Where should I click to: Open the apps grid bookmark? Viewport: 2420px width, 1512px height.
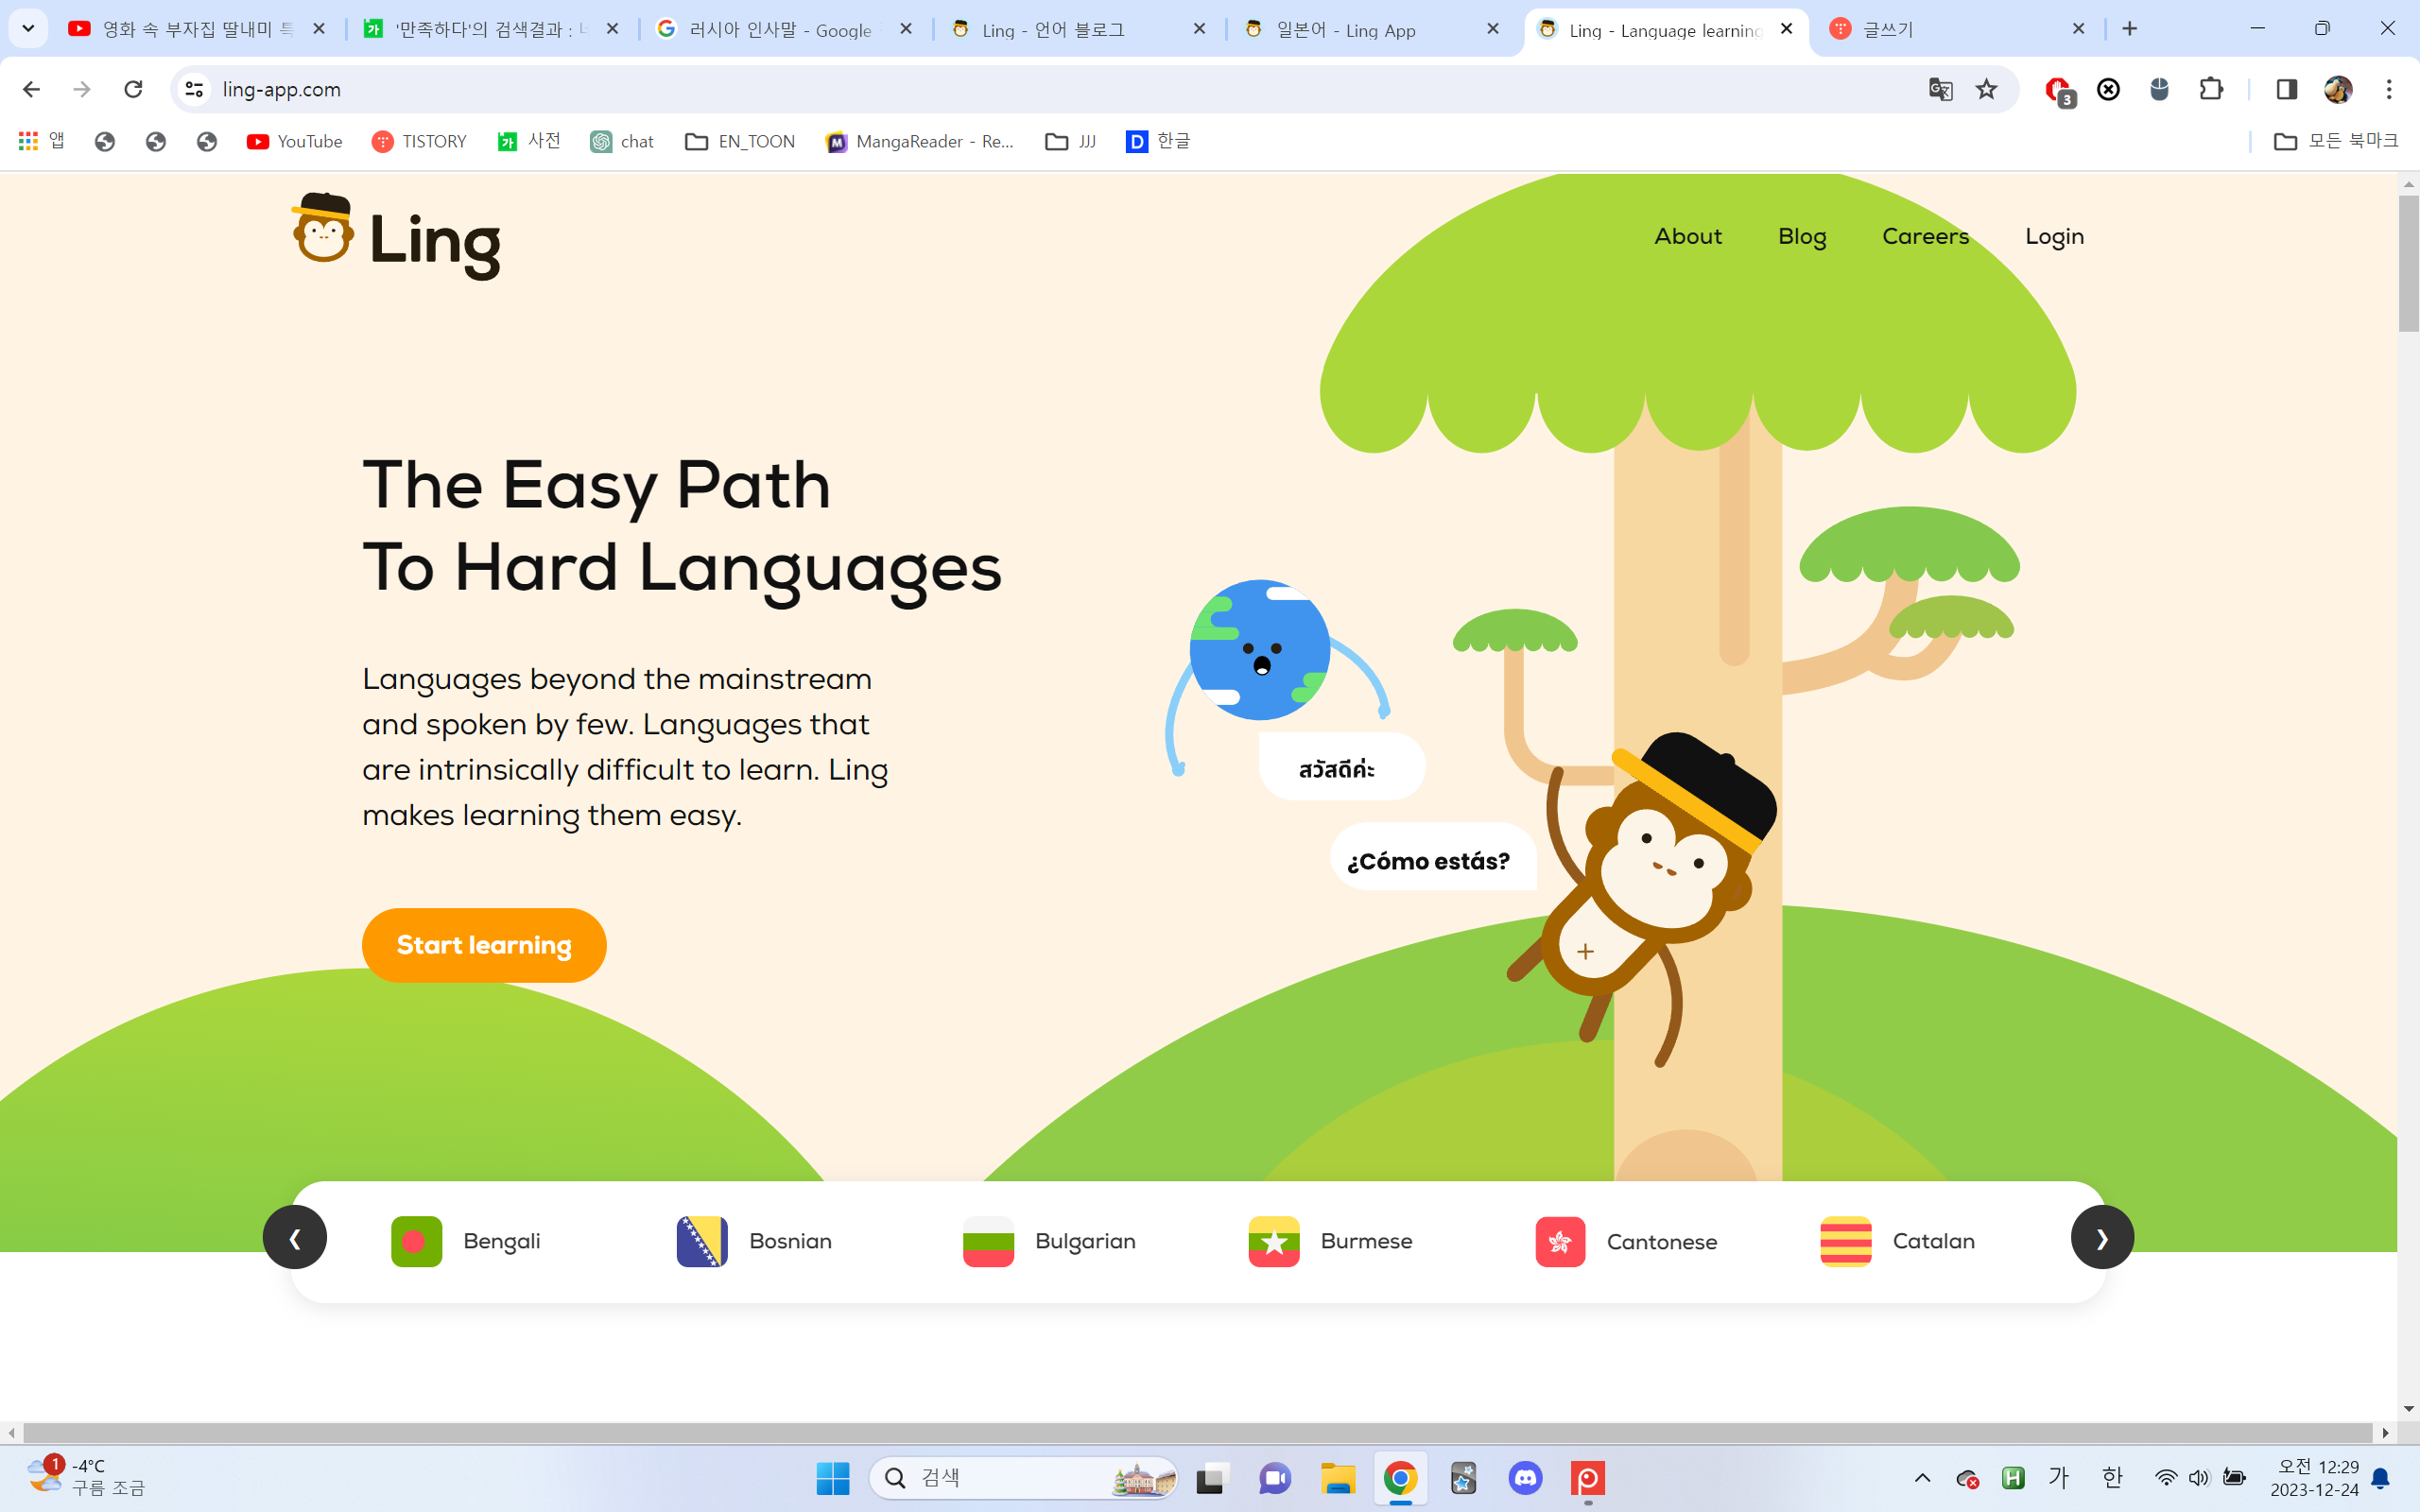coord(41,141)
